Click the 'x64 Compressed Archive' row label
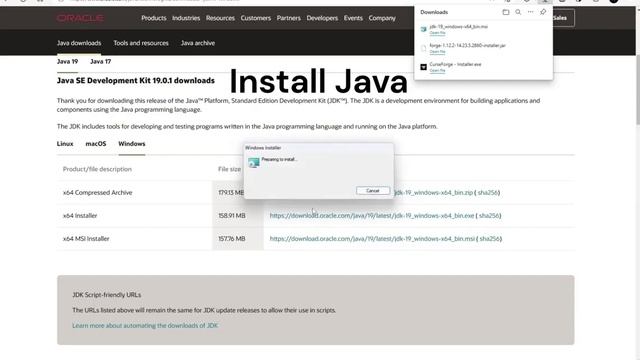The image size is (640, 360). 98,193
